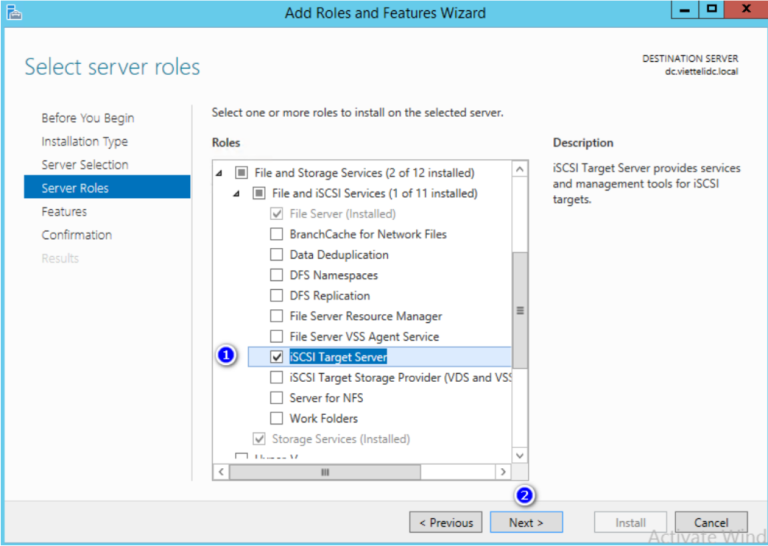This screenshot has width=768, height=546.
Task: Check File Server VSS Agent Service
Action: [277, 336]
